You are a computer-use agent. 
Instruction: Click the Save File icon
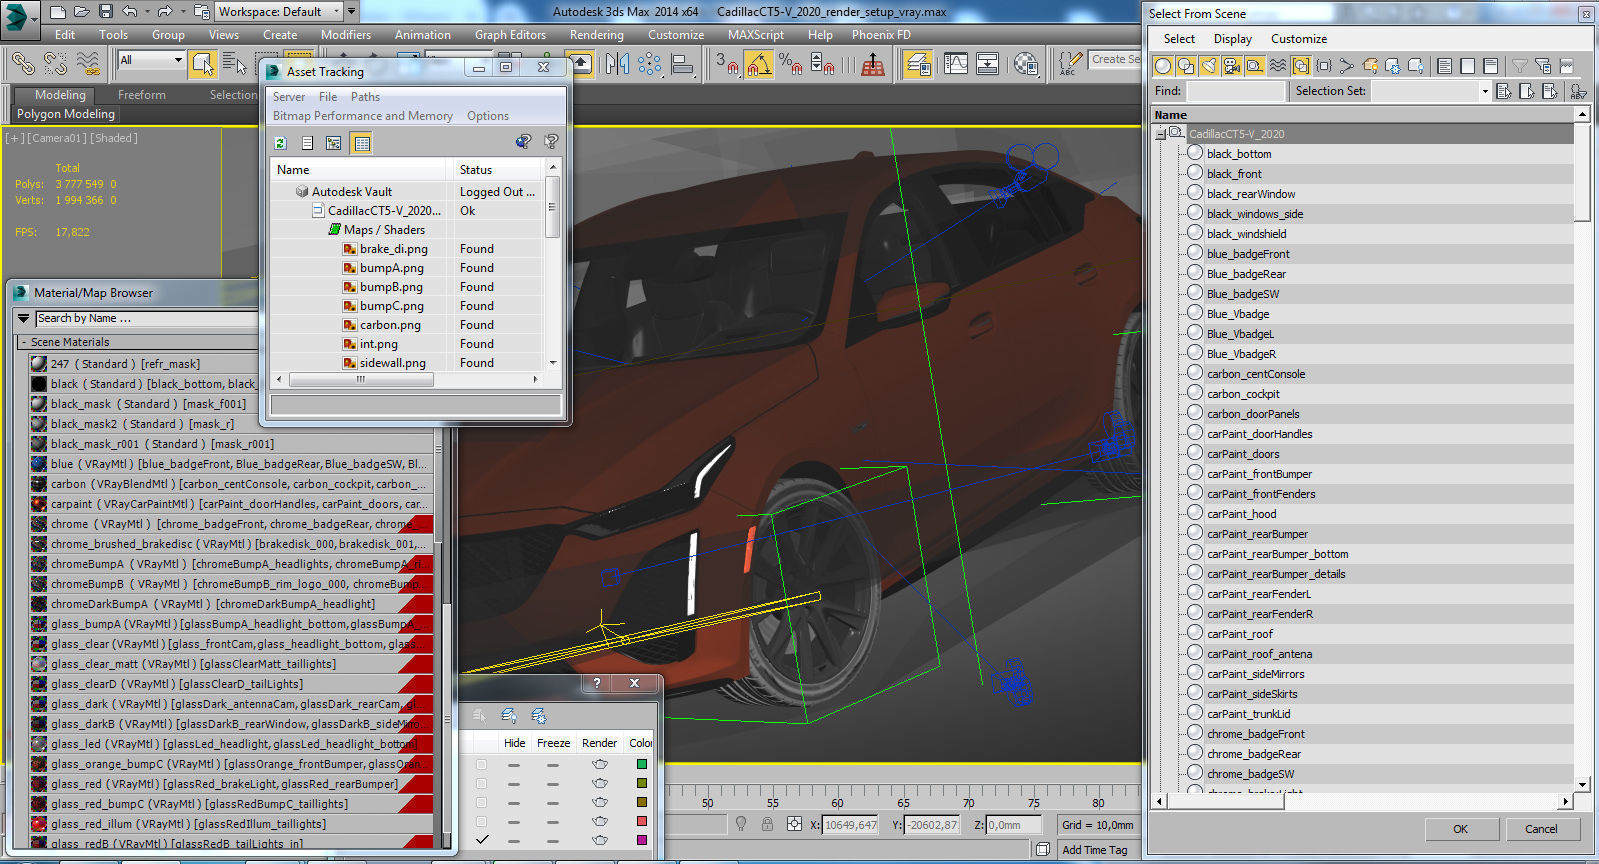pos(106,12)
